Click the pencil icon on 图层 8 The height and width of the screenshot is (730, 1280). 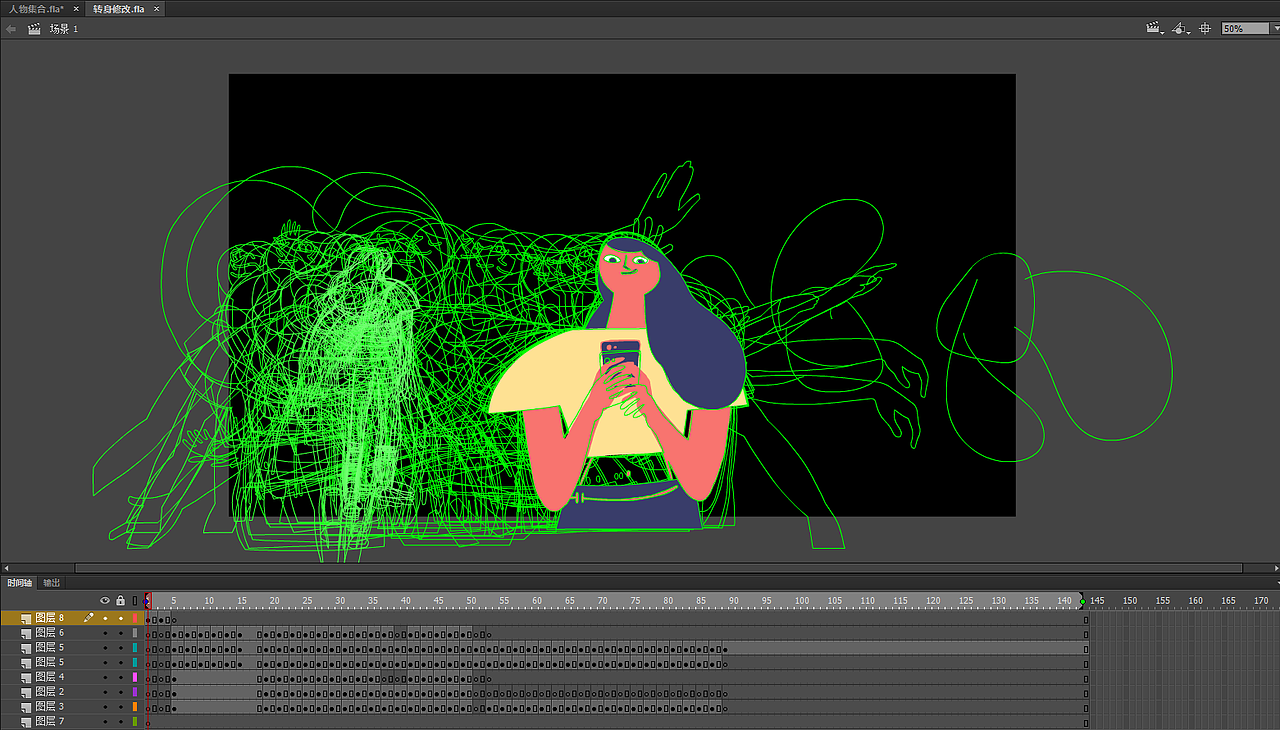pyautogui.click(x=89, y=618)
